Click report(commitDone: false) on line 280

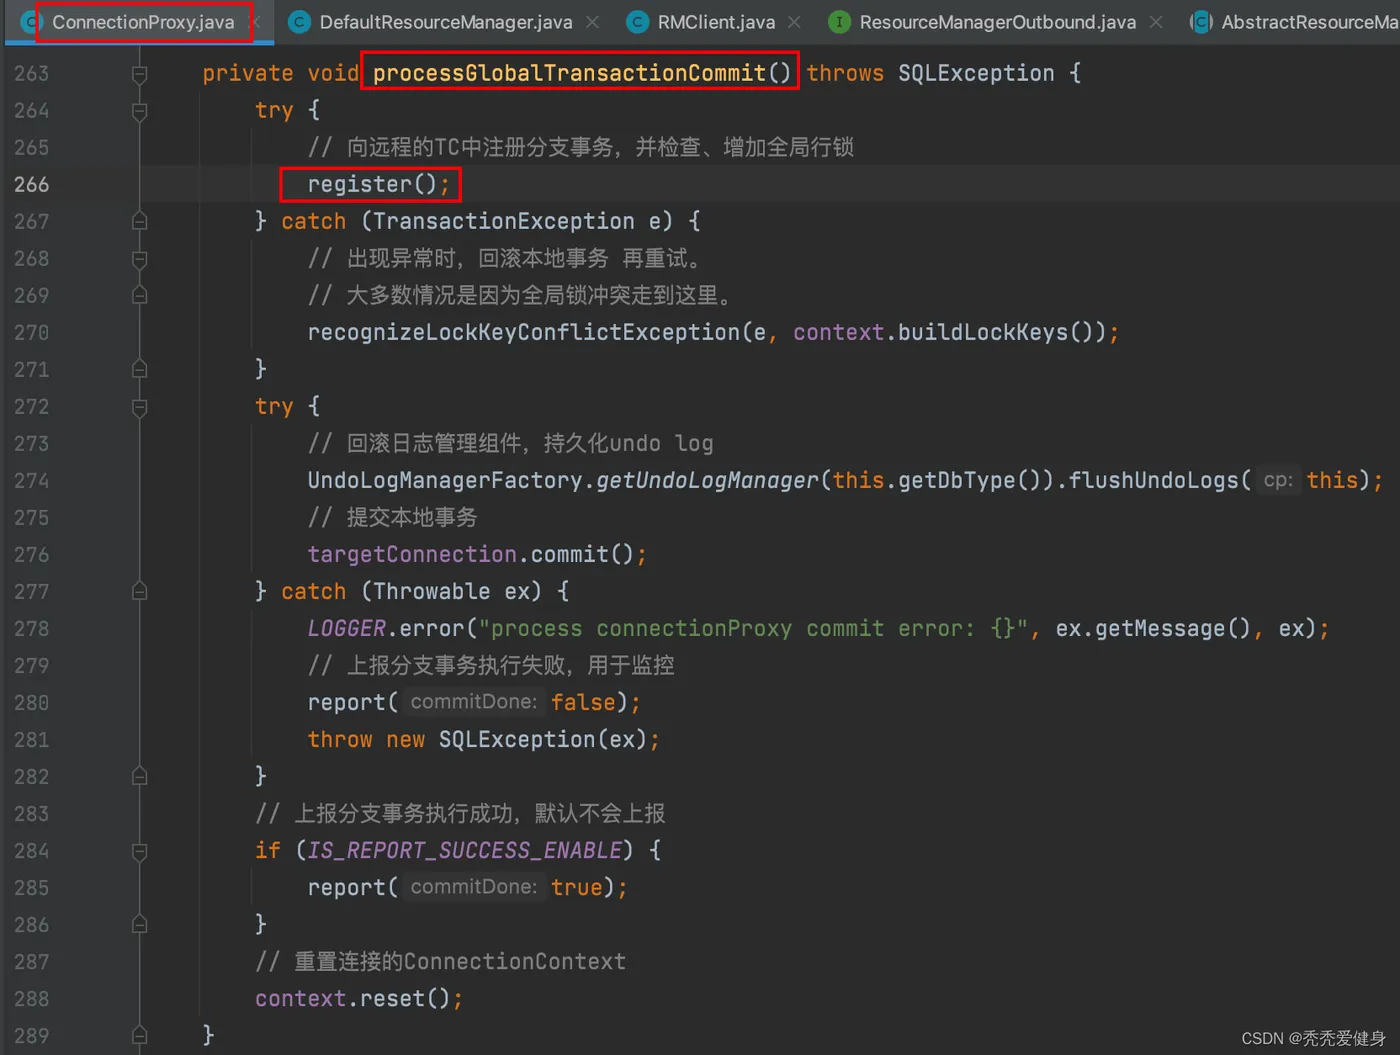point(474,702)
